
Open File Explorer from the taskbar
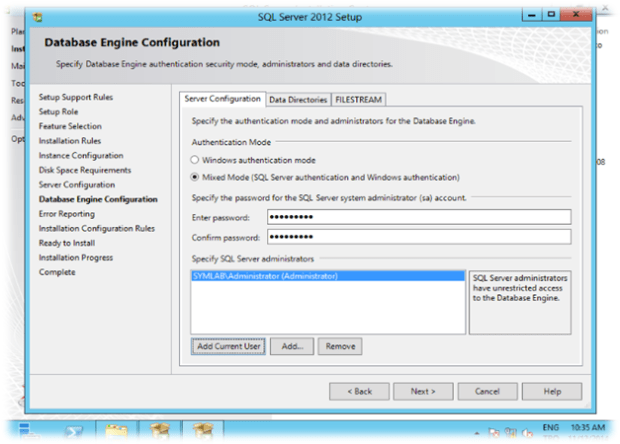point(116,433)
